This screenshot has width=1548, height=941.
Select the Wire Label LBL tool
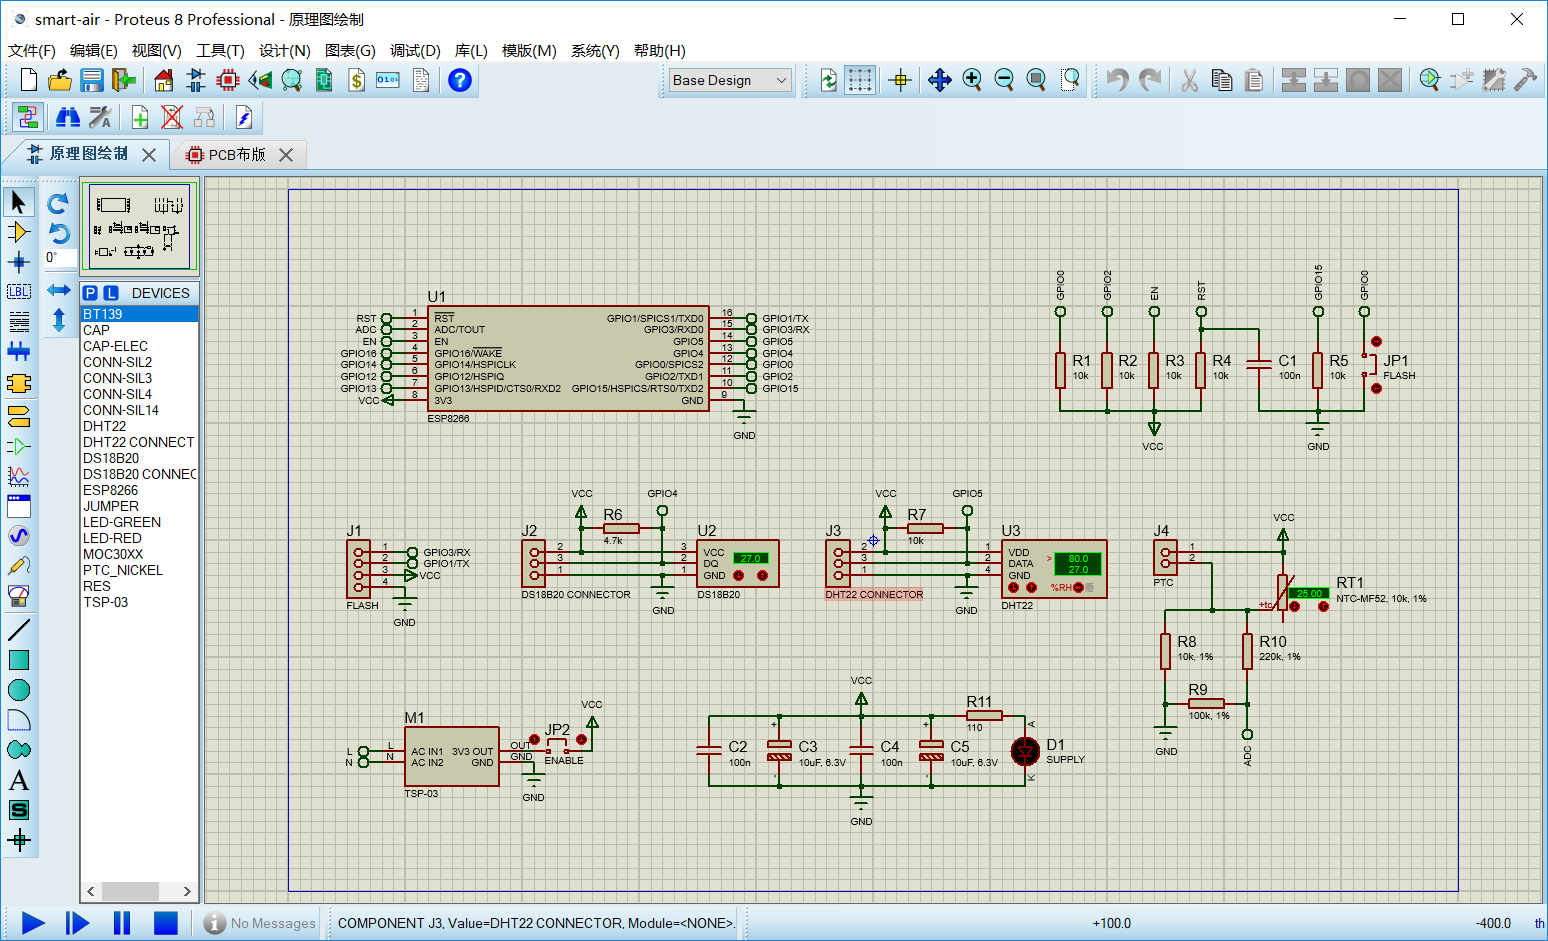pos(18,292)
